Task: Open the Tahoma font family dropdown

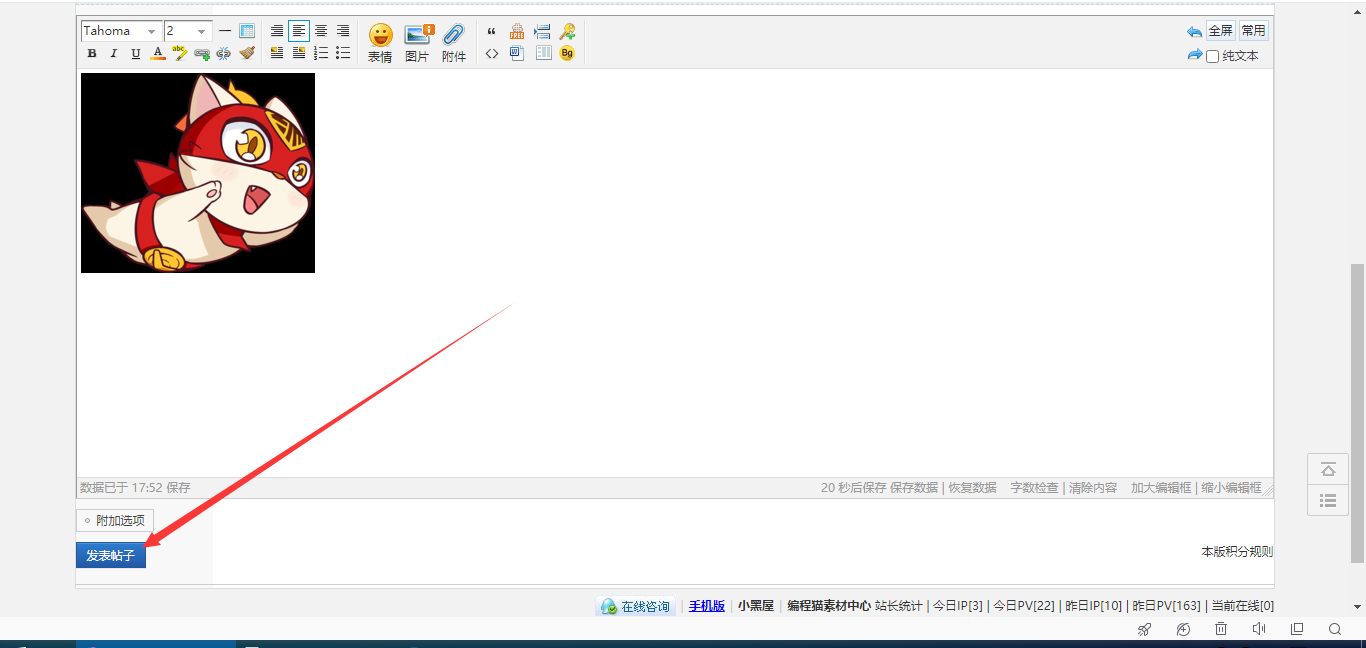Action: [121, 31]
